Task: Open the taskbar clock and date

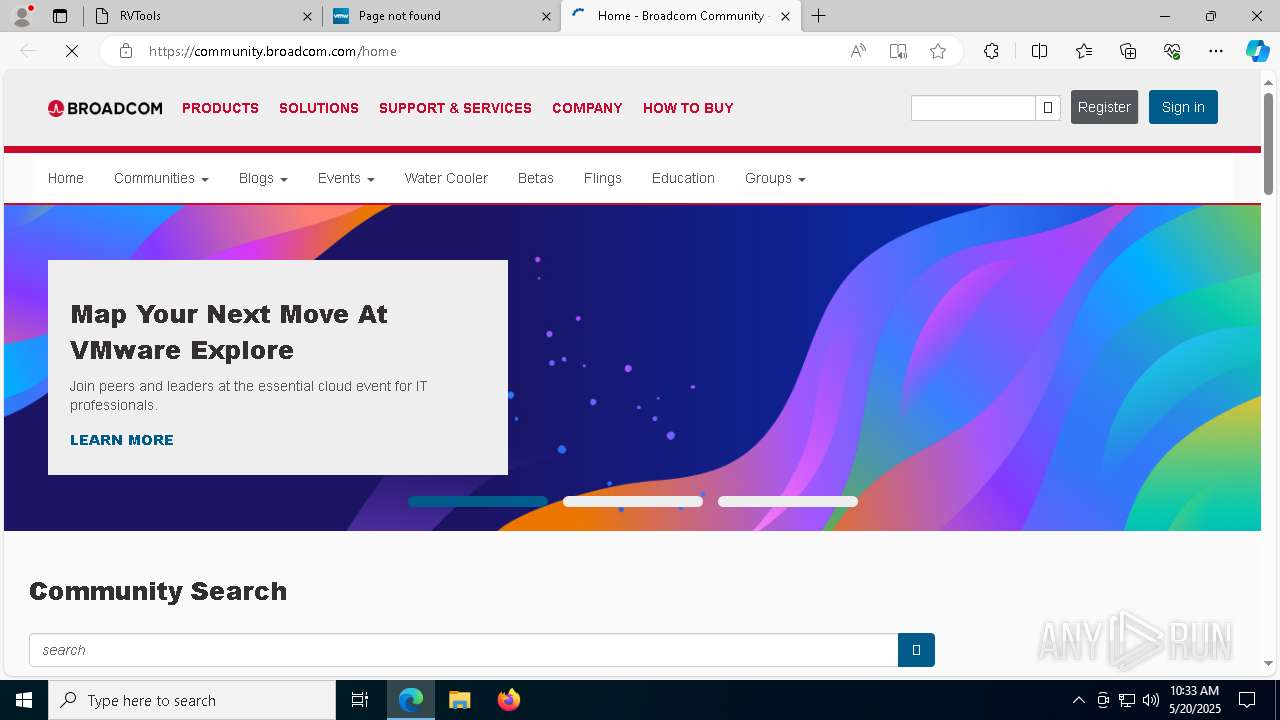Action: click(x=1194, y=700)
